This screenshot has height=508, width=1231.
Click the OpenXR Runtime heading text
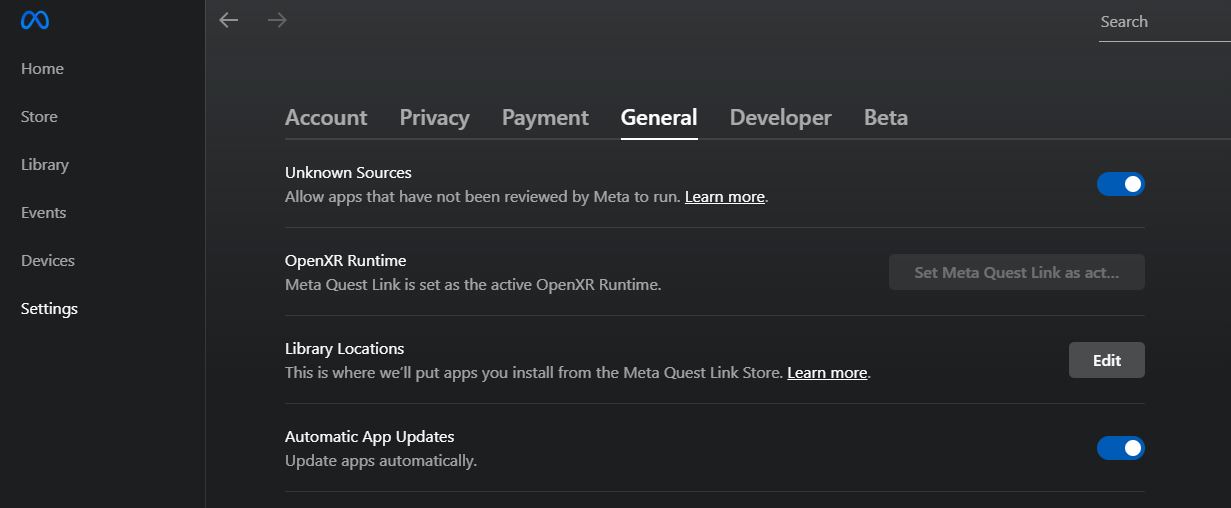pyautogui.click(x=345, y=261)
